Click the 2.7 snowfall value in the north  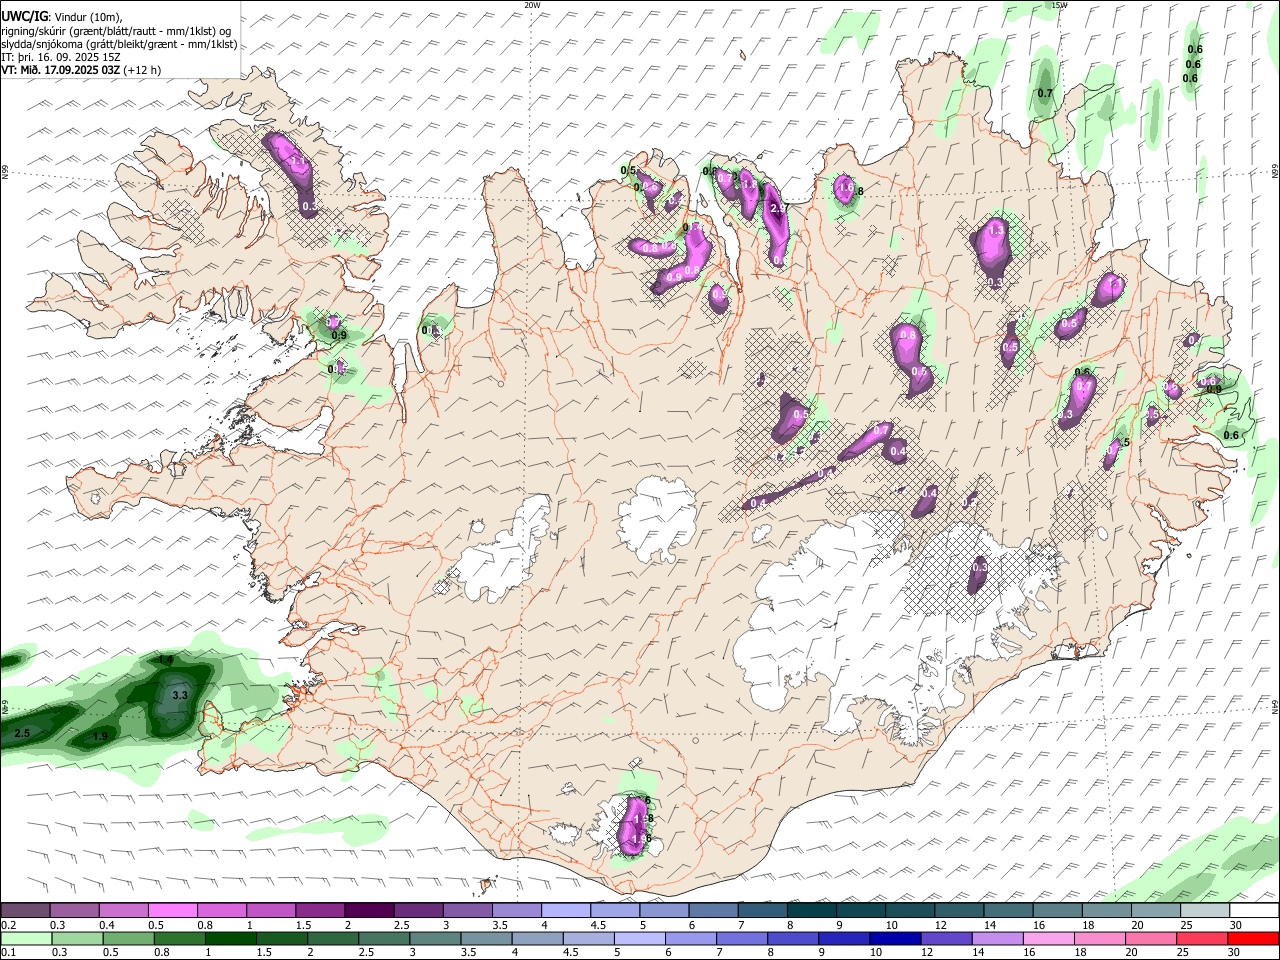pyautogui.click(x=780, y=208)
